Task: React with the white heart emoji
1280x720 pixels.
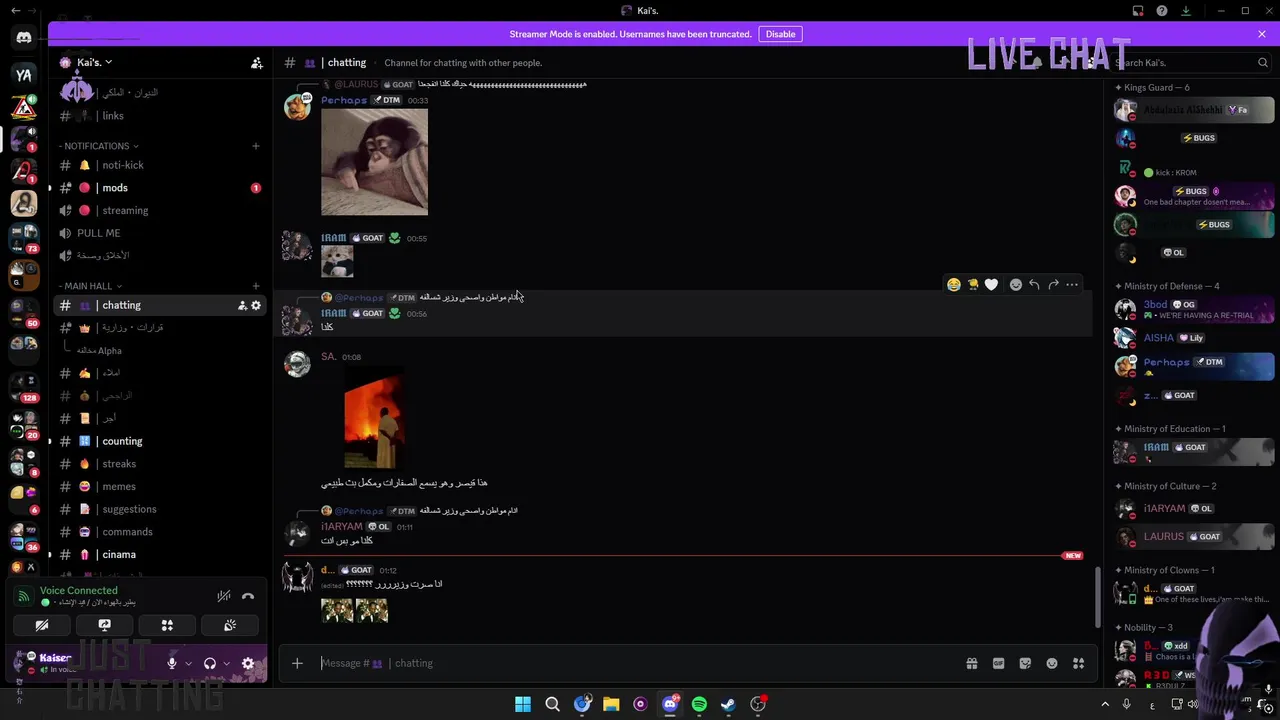Action: point(991,285)
